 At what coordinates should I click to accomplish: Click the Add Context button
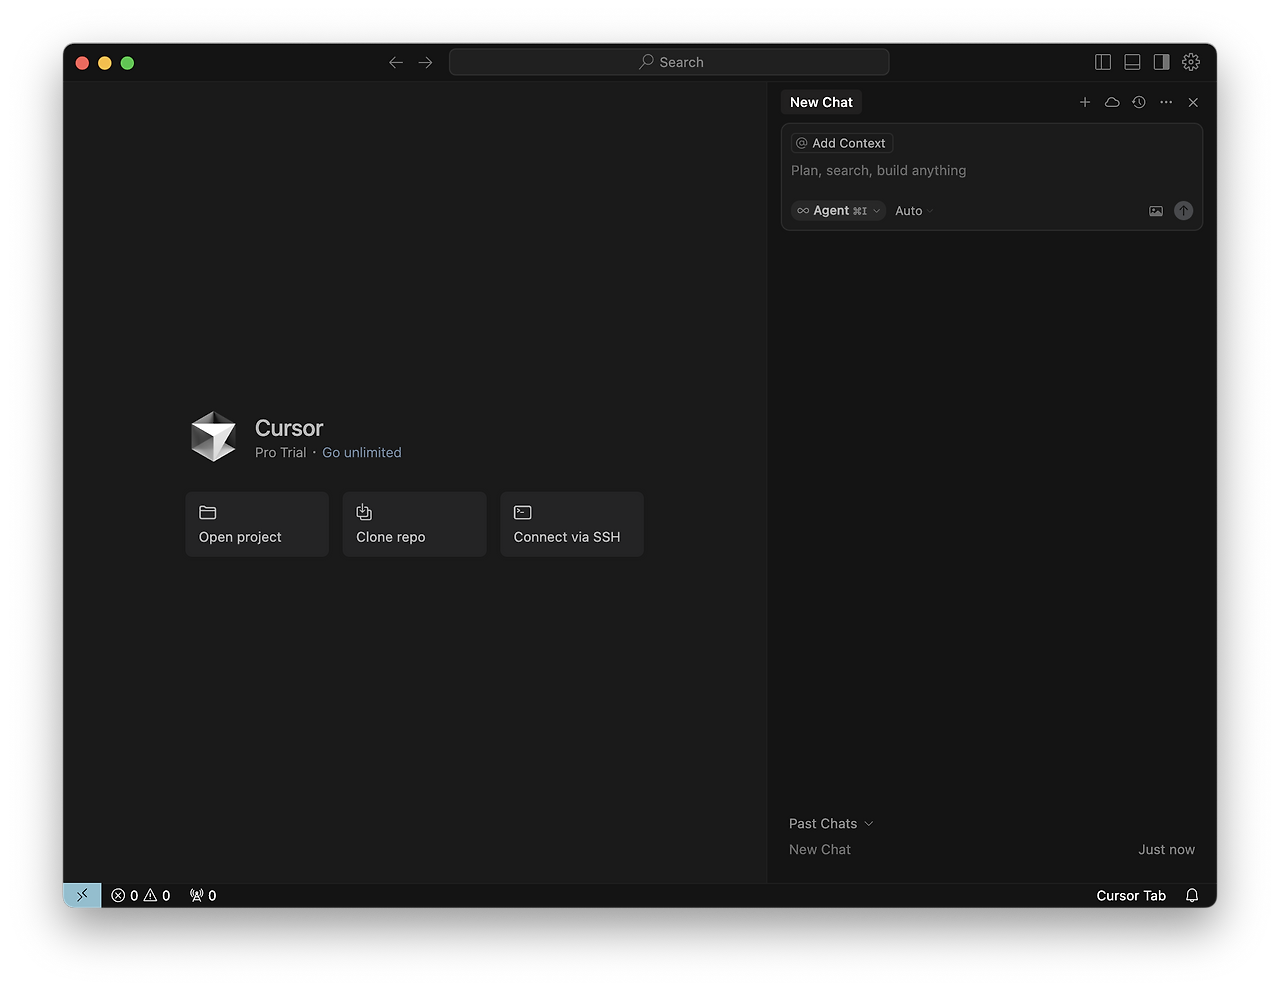point(841,143)
